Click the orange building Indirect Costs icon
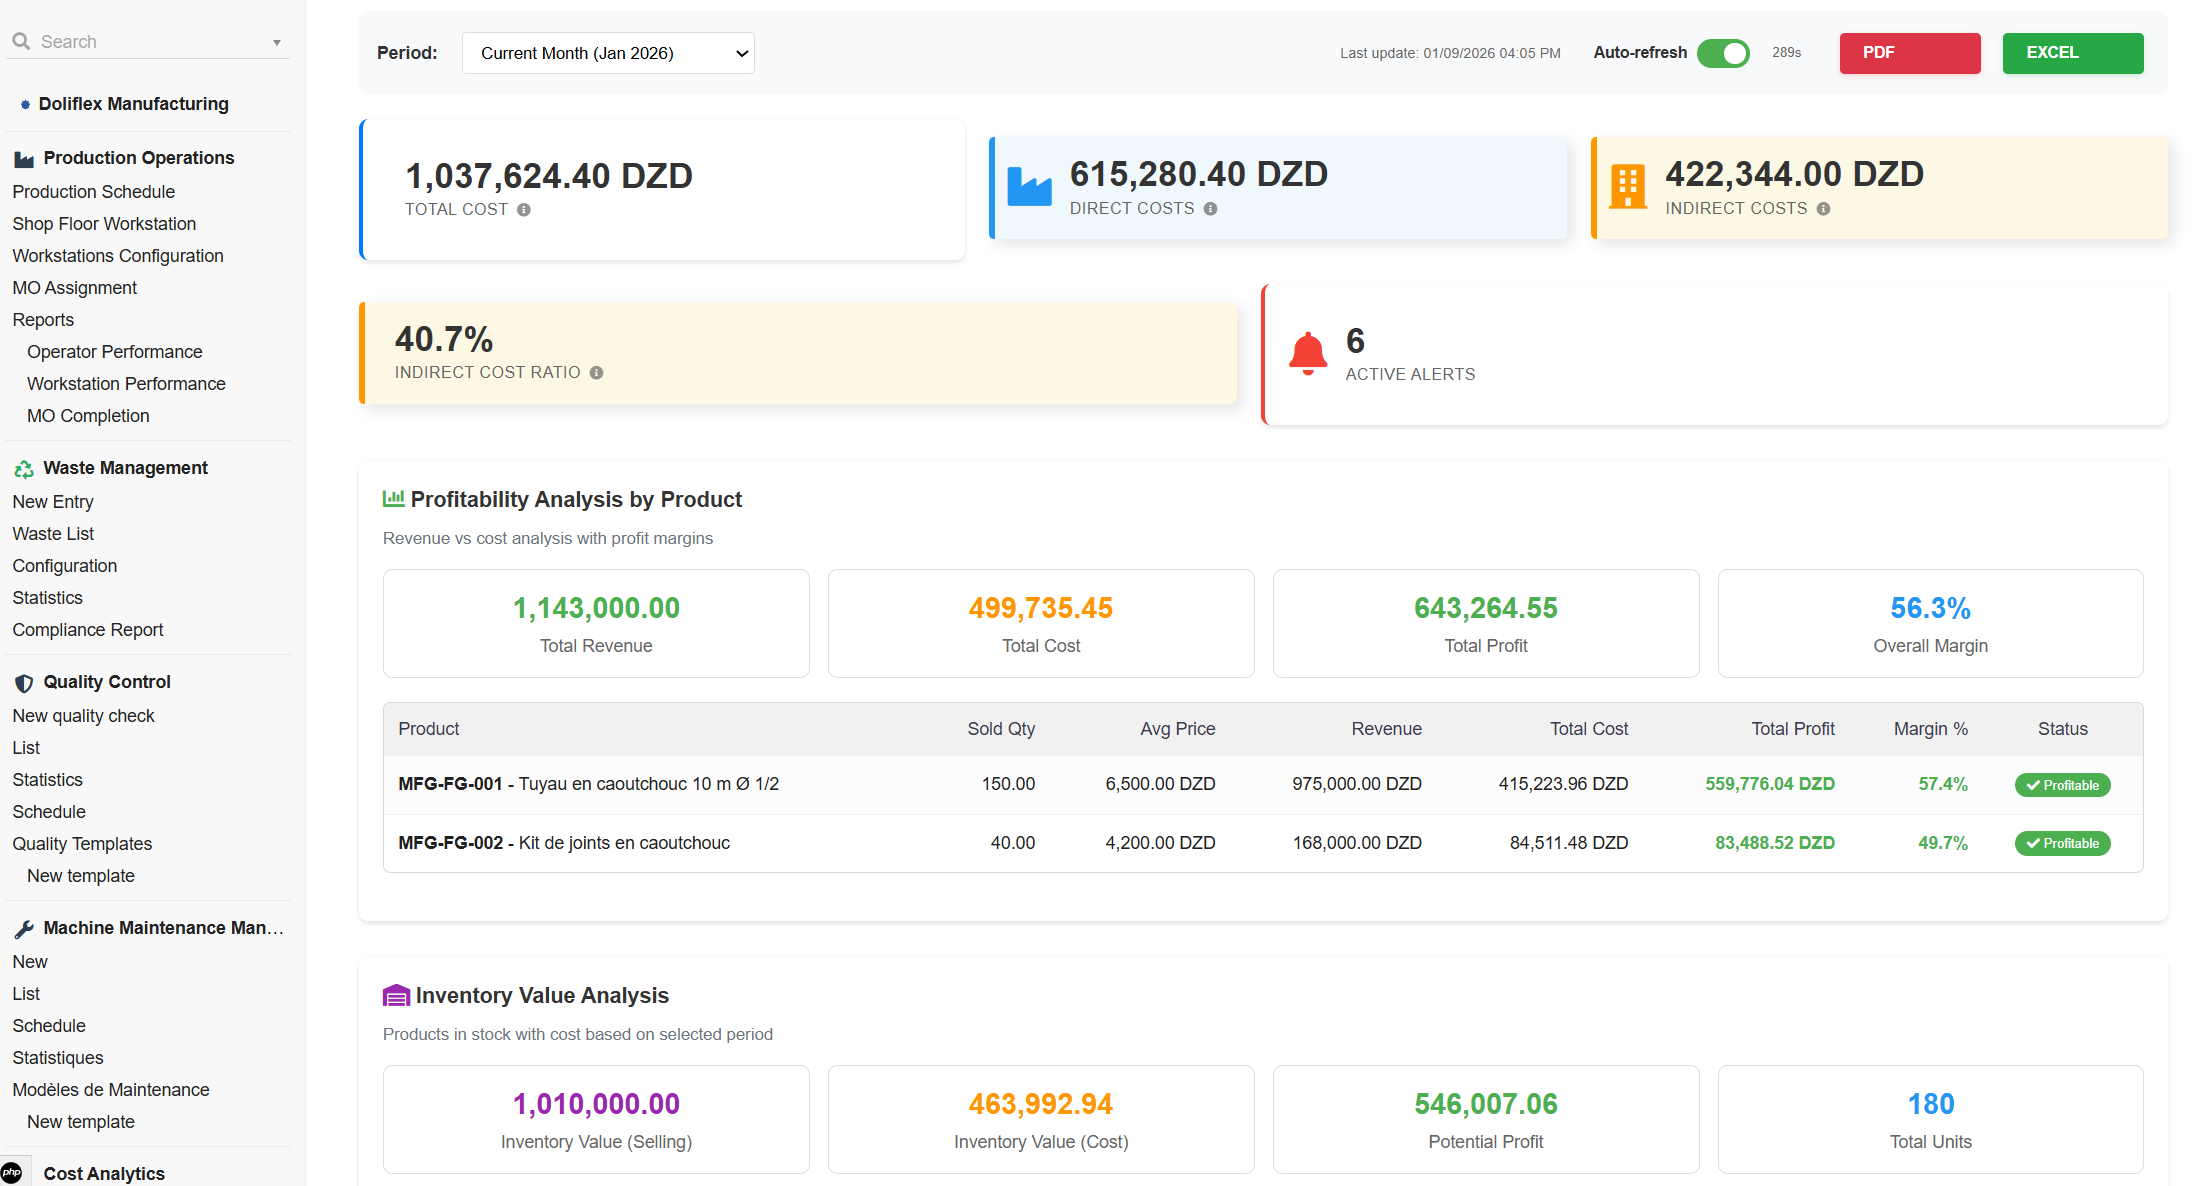The height and width of the screenshot is (1186, 2207). pos(1627,187)
